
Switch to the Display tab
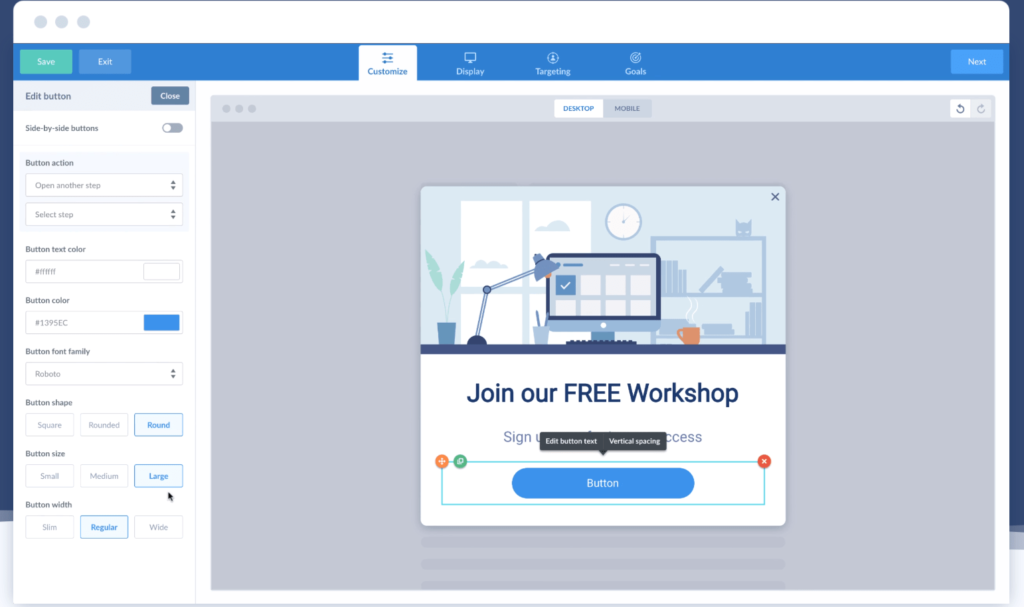point(470,63)
